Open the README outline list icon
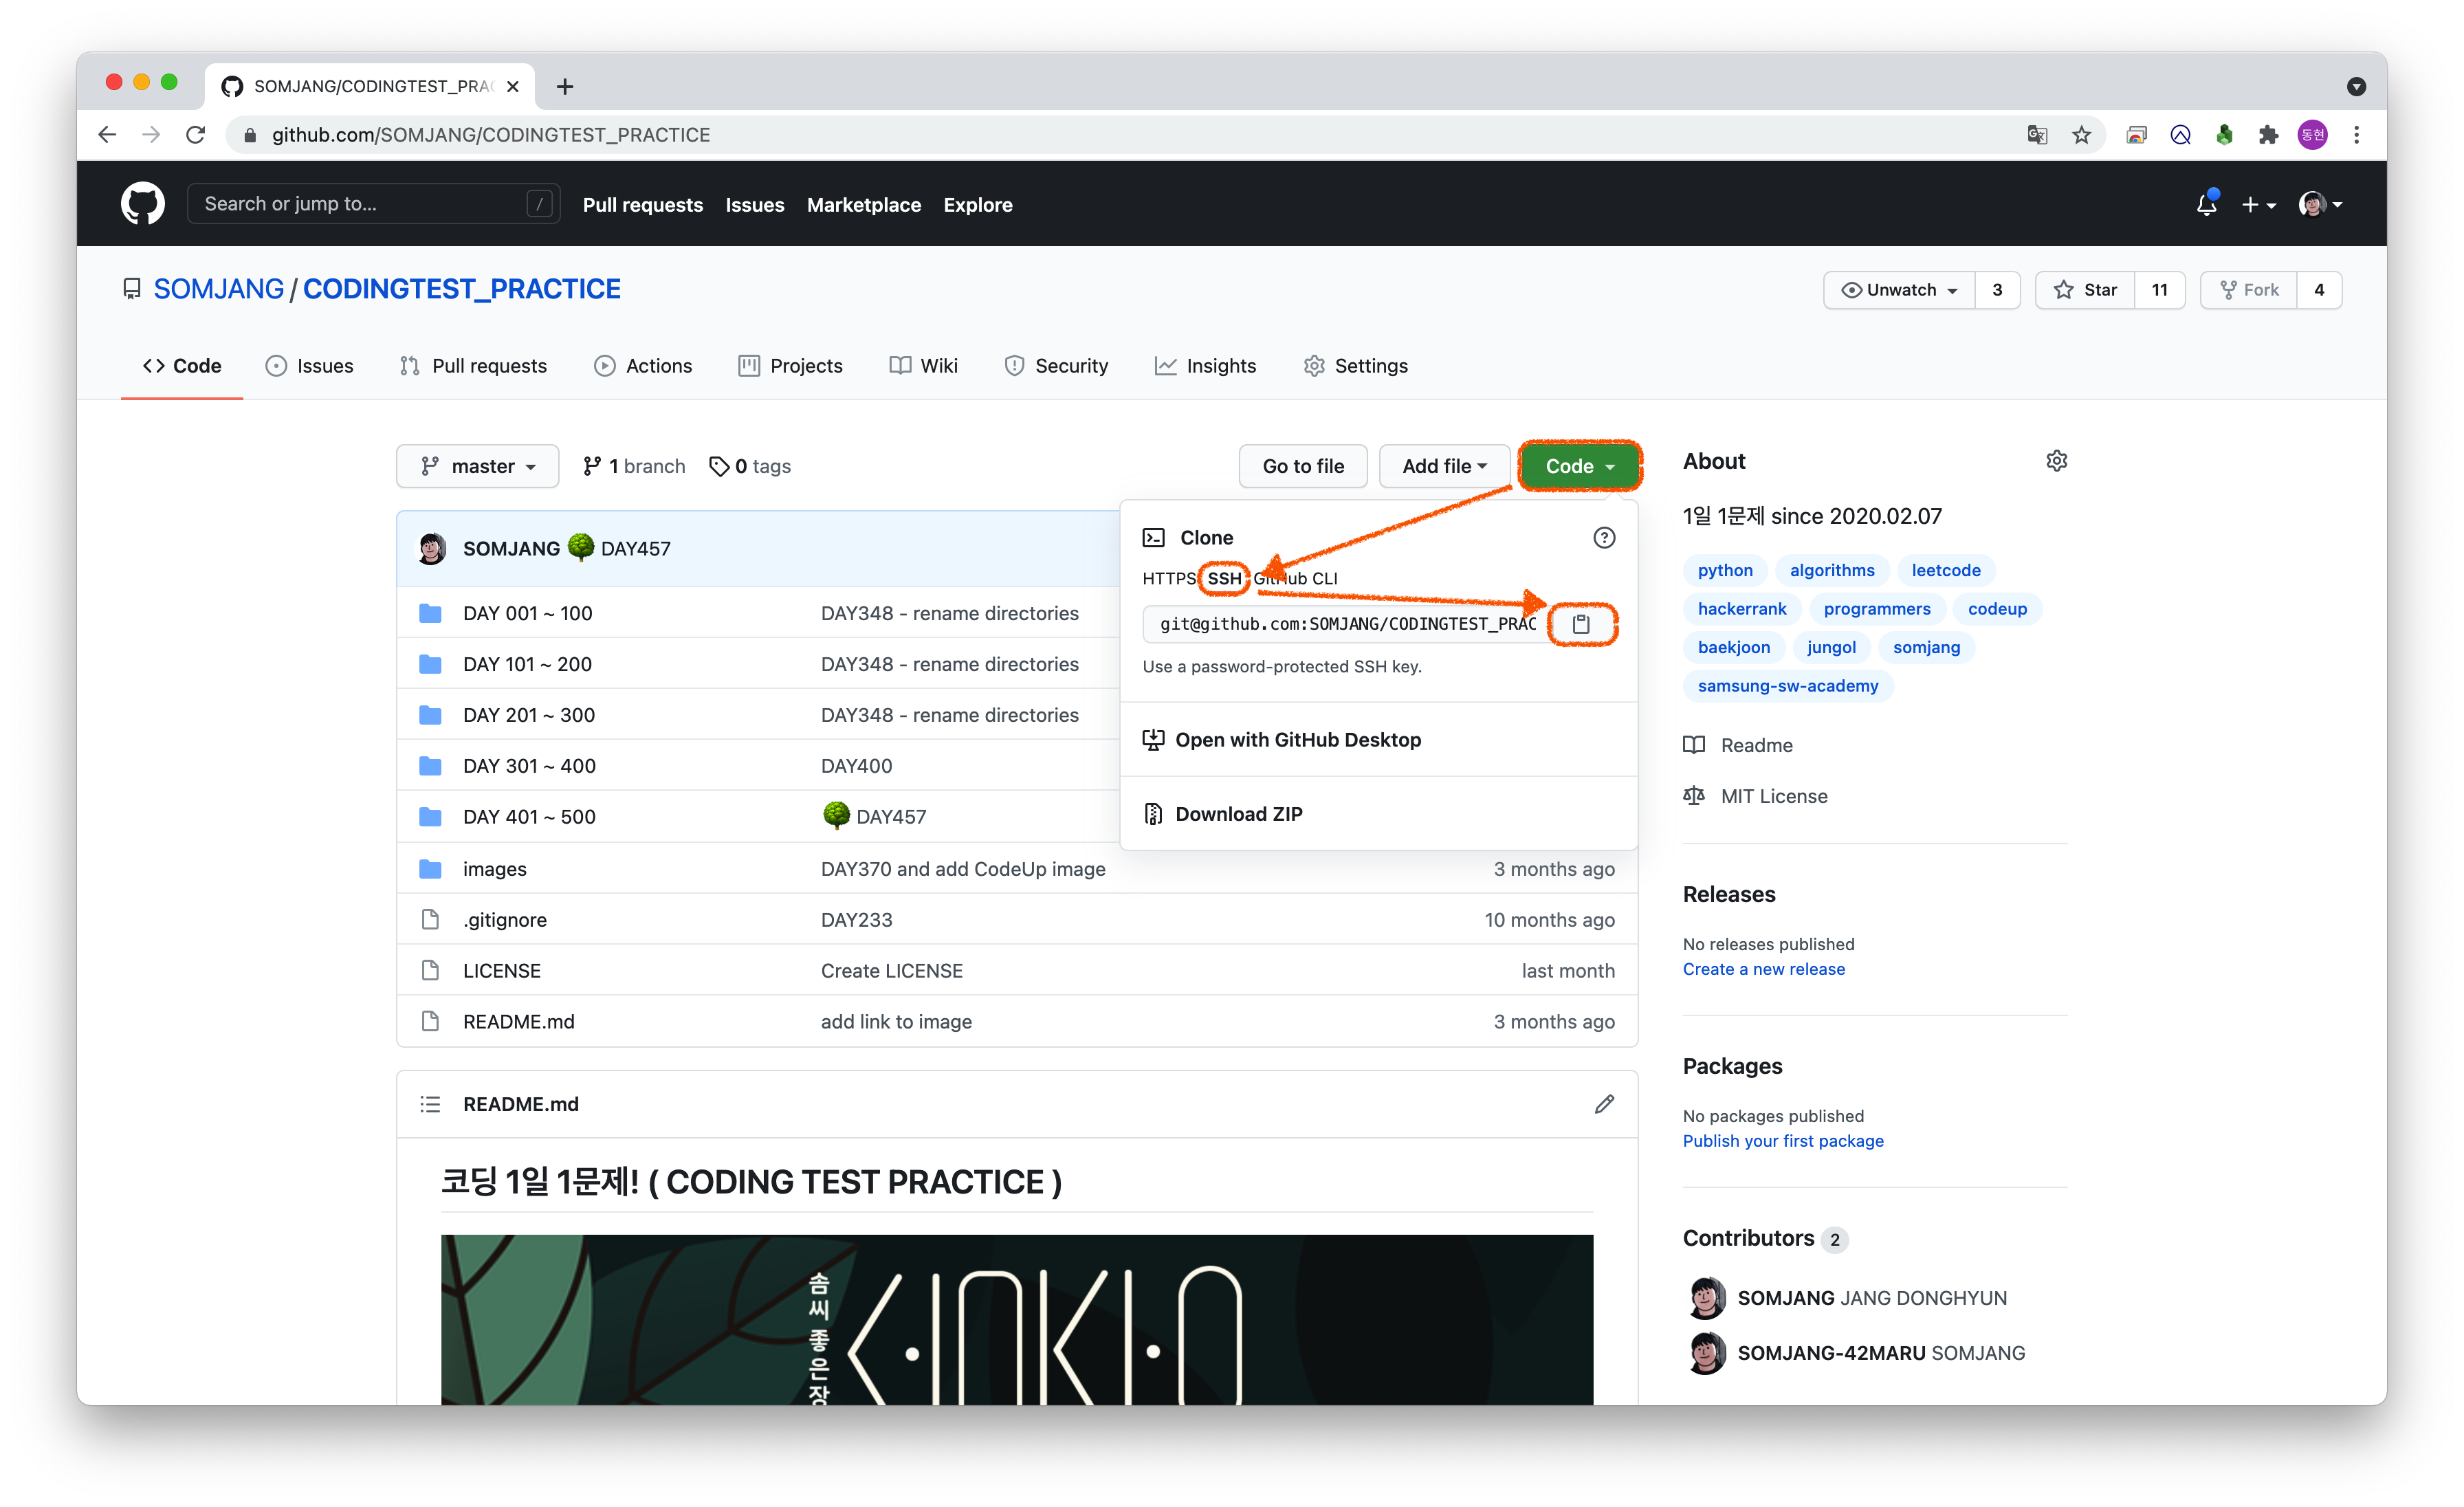The width and height of the screenshot is (2464, 1507). [x=430, y=1104]
